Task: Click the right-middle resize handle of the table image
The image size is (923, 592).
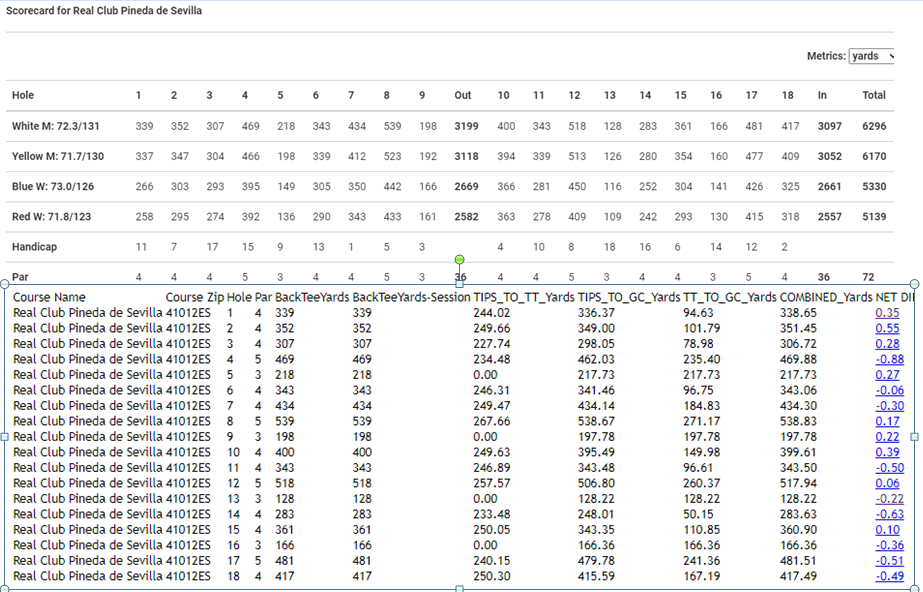Action: point(914,437)
